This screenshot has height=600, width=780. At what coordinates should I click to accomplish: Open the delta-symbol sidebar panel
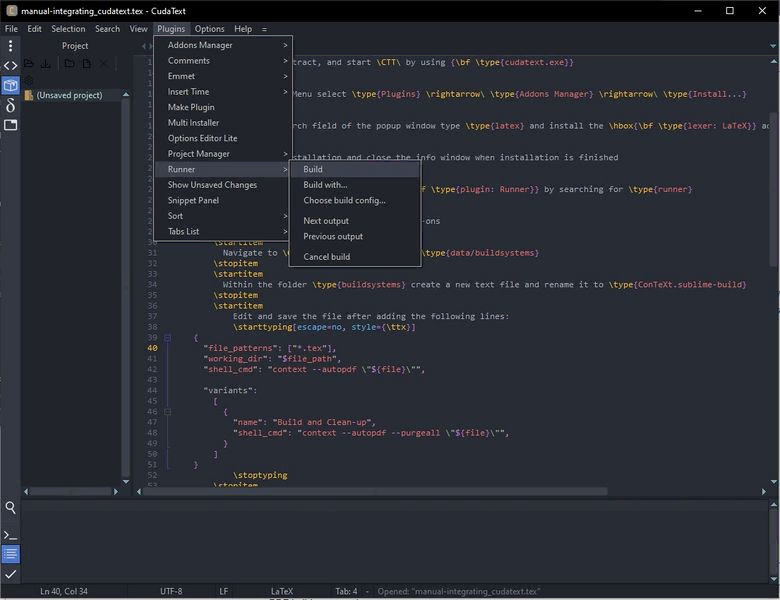(x=10, y=105)
